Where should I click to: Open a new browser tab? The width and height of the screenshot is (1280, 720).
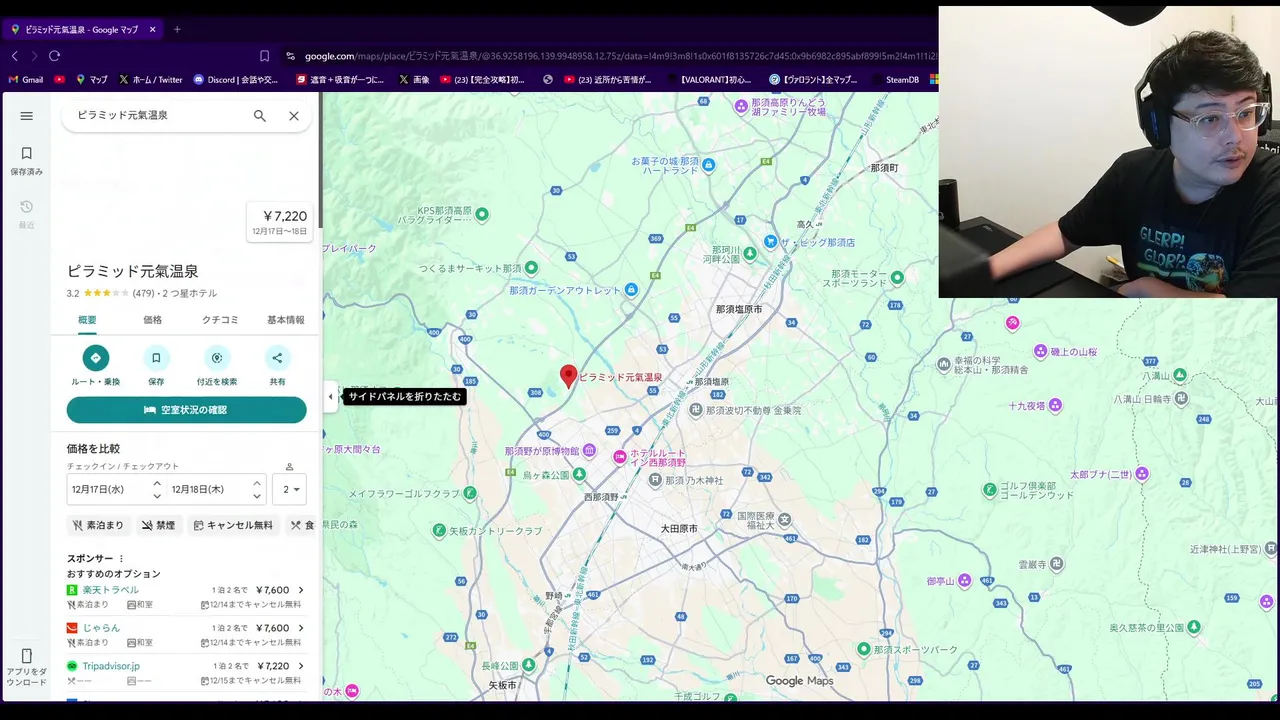pos(177,29)
